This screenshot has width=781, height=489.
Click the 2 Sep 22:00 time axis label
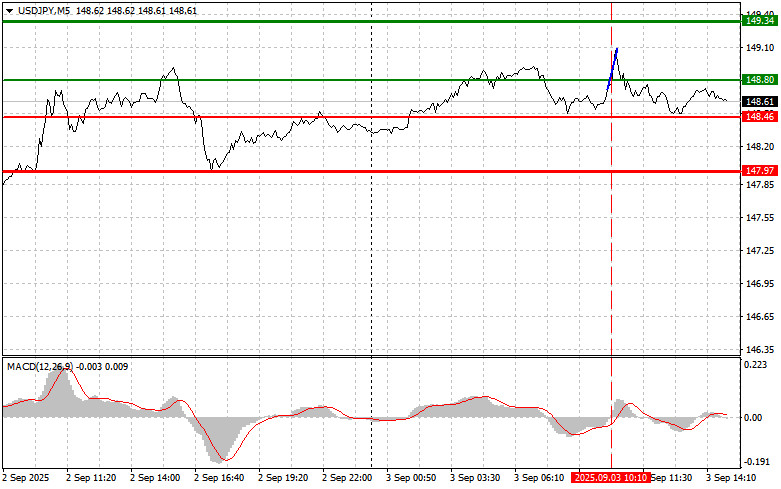pos(347,478)
